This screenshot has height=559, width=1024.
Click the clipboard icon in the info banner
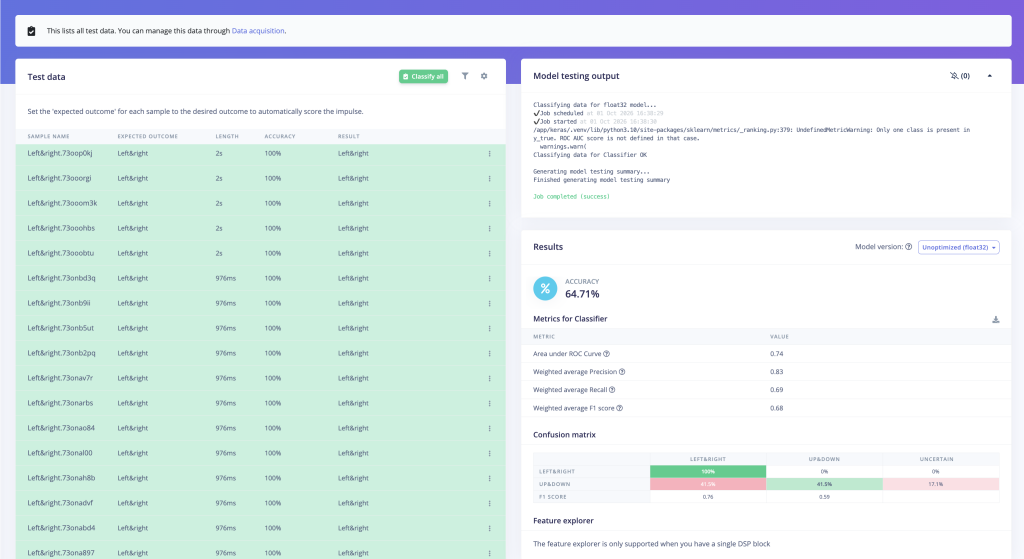pyautogui.click(x=31, y=31)
